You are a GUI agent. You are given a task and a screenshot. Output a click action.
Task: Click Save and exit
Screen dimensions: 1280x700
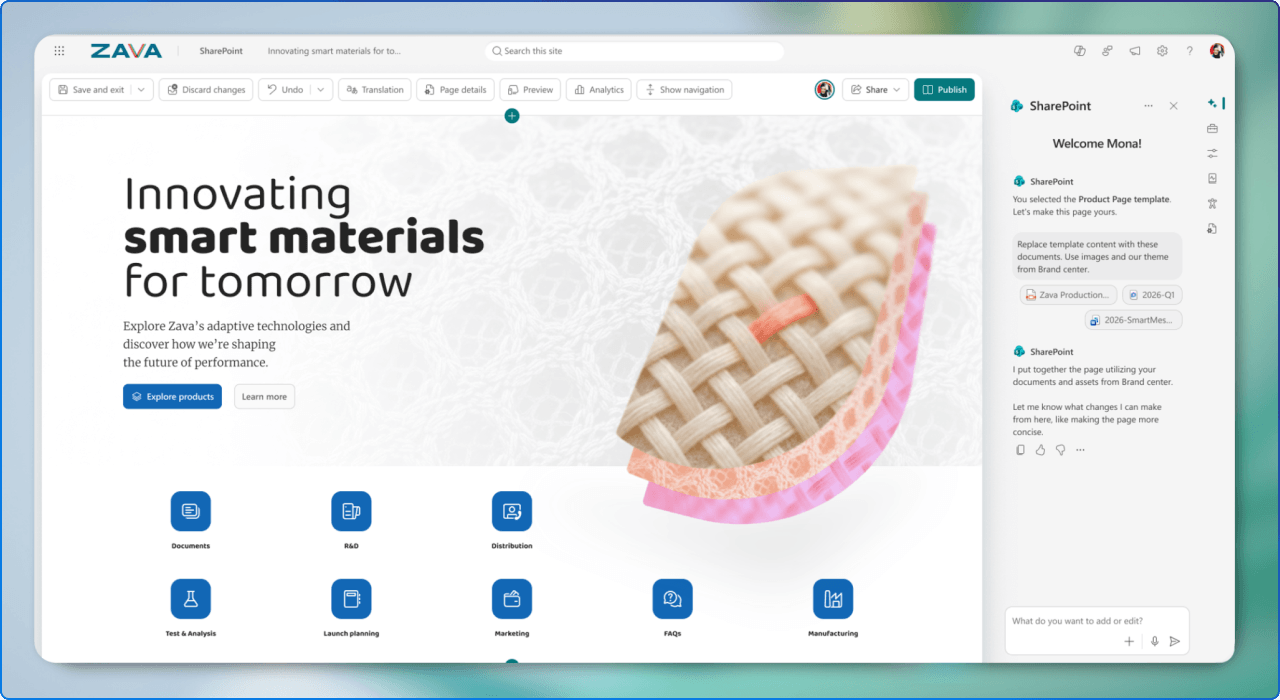click(90, 90)
